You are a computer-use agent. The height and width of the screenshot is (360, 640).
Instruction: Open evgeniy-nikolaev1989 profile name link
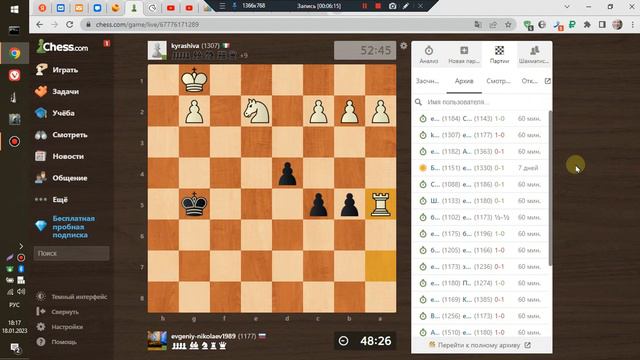203,336
